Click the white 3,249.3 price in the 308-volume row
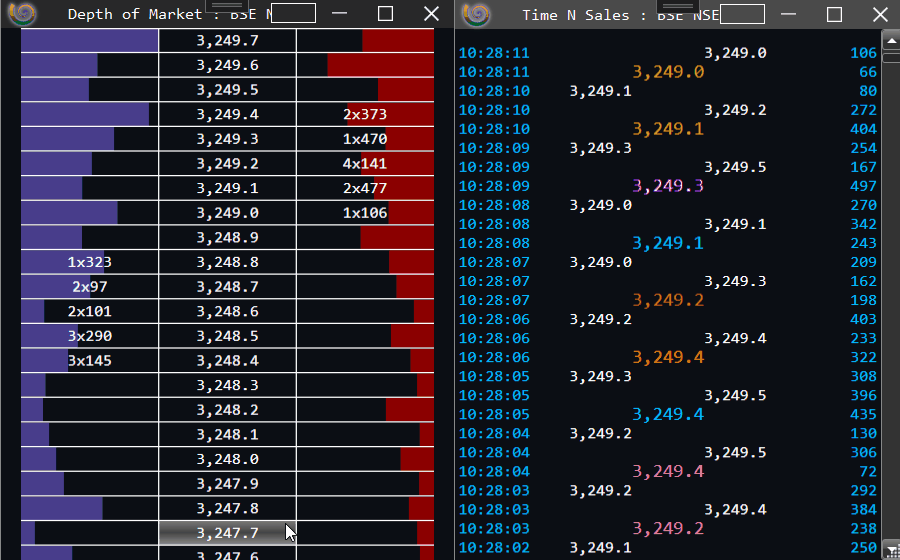 tap(600, 376)
